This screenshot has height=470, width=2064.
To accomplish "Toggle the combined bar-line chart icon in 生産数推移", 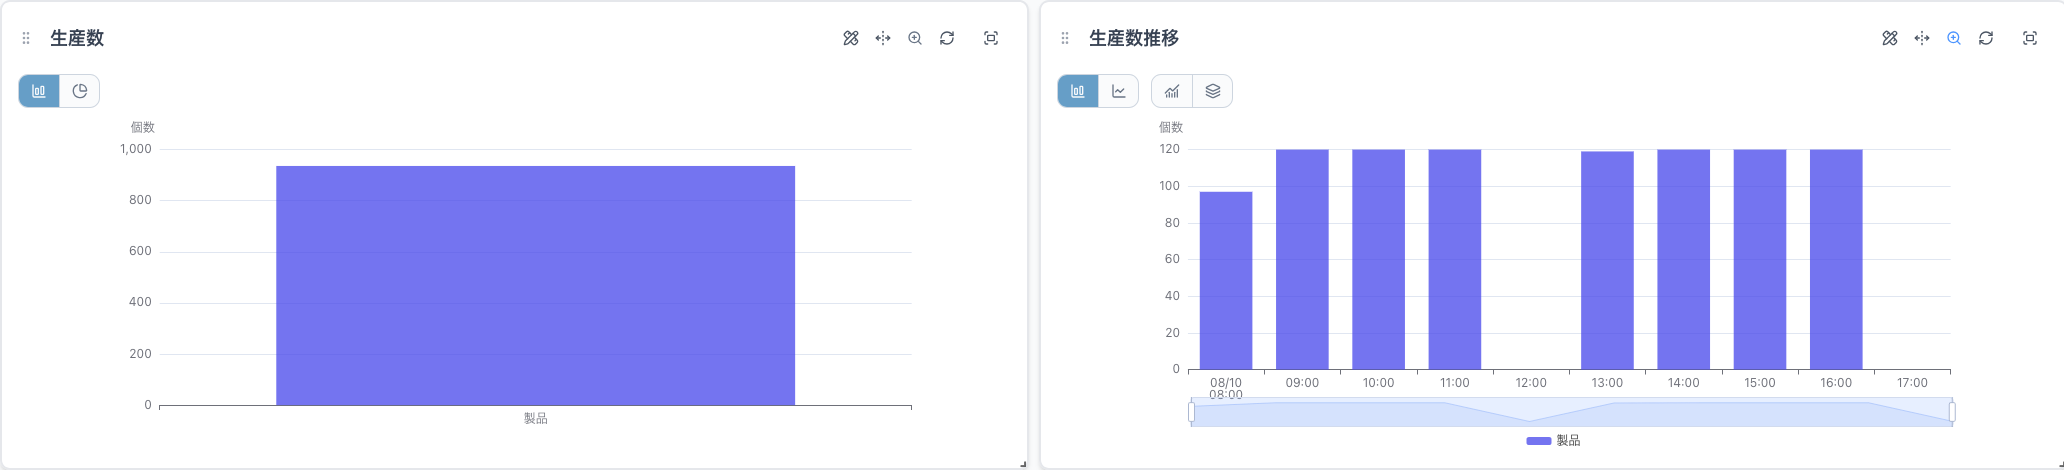I will pos(1172,91).
